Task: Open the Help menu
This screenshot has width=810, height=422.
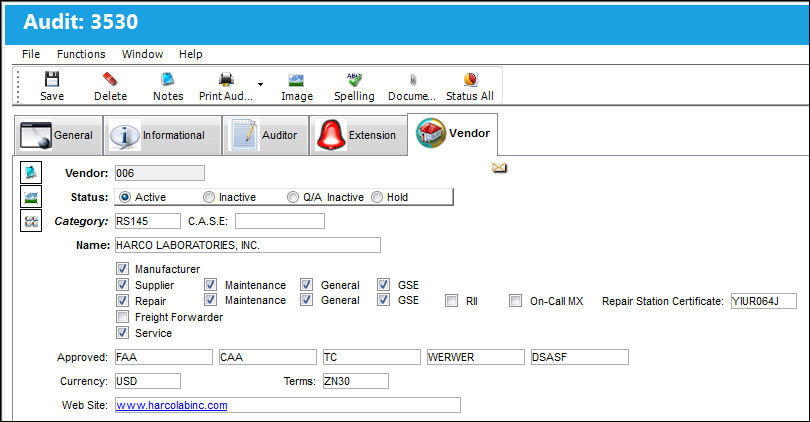Action: click(x=191, y=54)
